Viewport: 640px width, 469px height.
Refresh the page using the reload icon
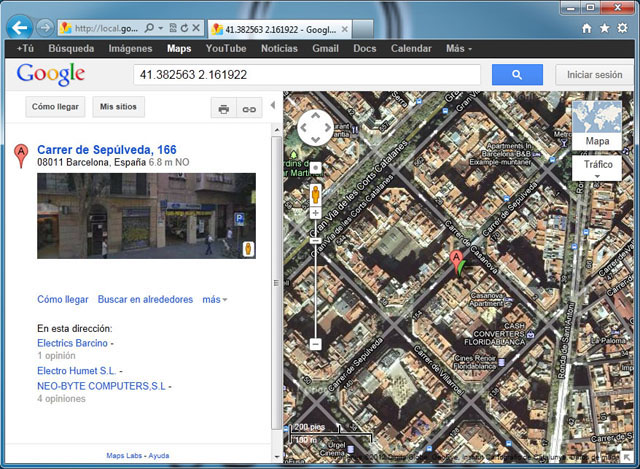click(x=184, y=28)
